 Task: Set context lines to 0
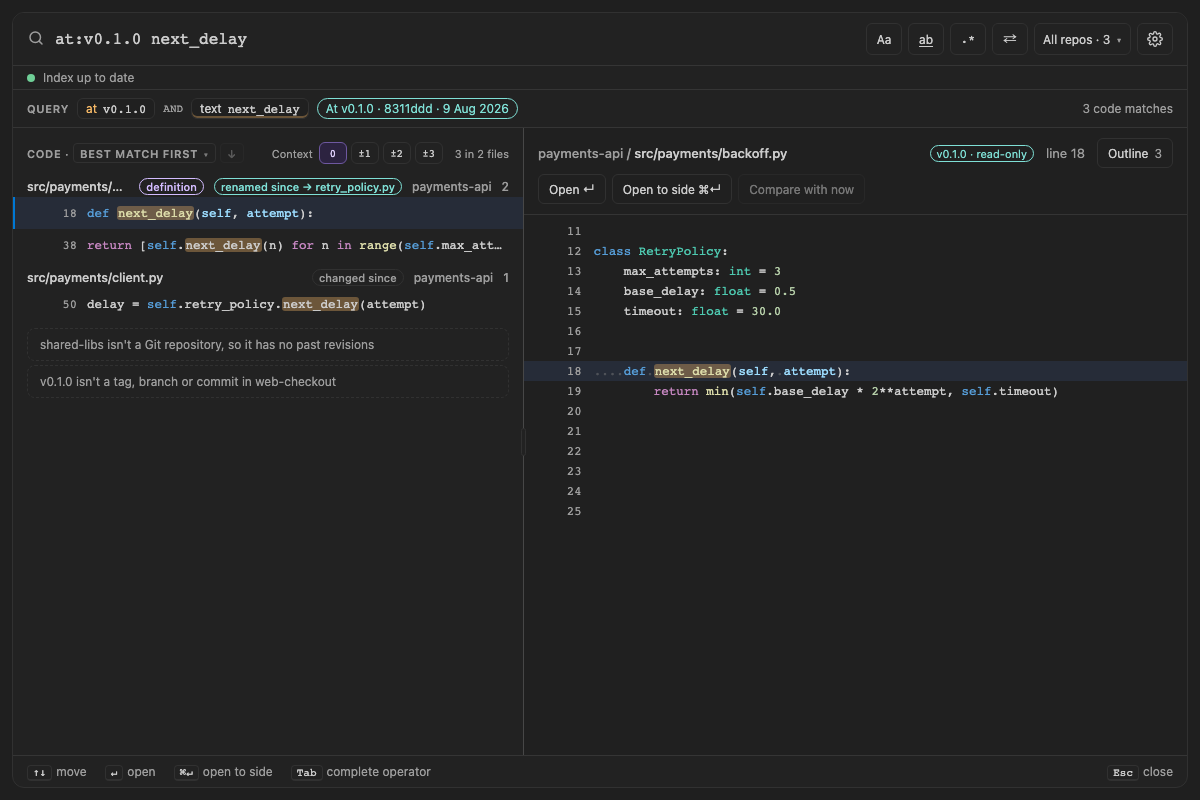(333, 154)
